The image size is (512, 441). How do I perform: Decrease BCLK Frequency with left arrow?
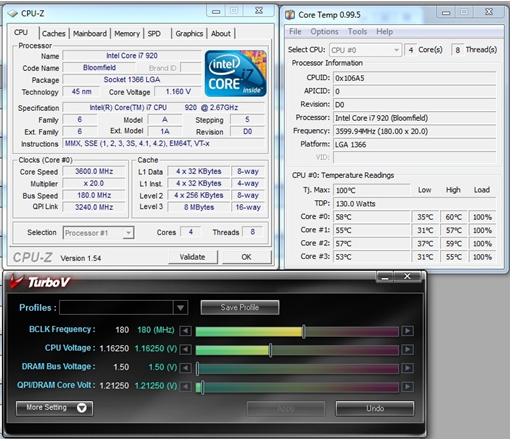185,331
